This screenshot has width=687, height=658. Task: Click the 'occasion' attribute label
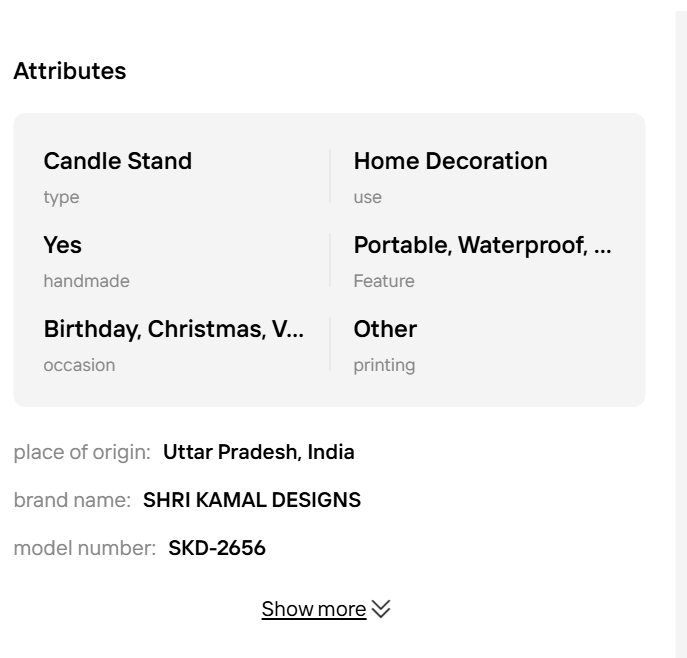pyautogui.click(x=79, y=365)
